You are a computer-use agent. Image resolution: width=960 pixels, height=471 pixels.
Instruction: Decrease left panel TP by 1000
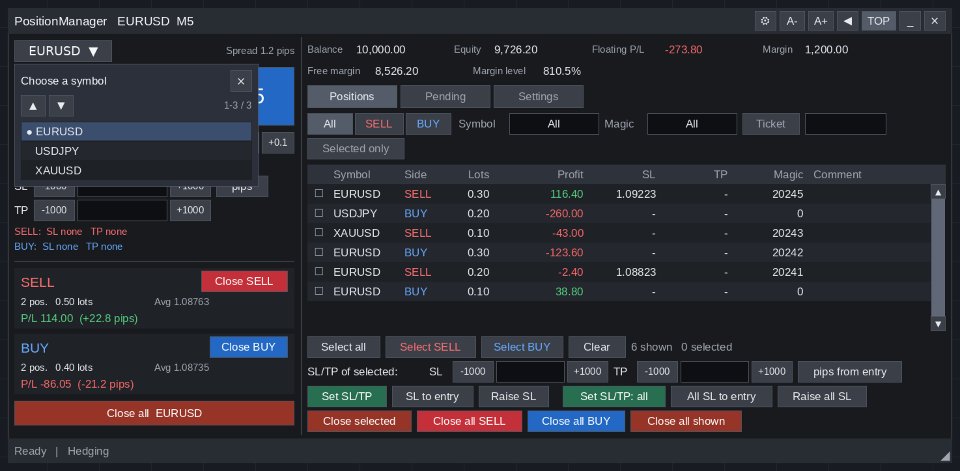coord(54,210)
